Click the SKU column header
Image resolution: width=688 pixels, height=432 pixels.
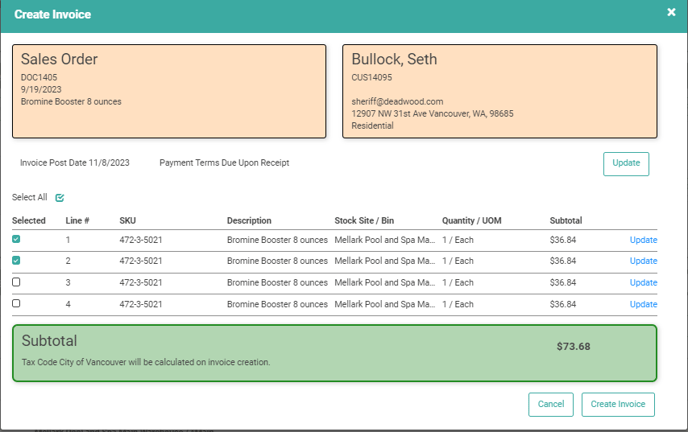[x=127, y=220]
